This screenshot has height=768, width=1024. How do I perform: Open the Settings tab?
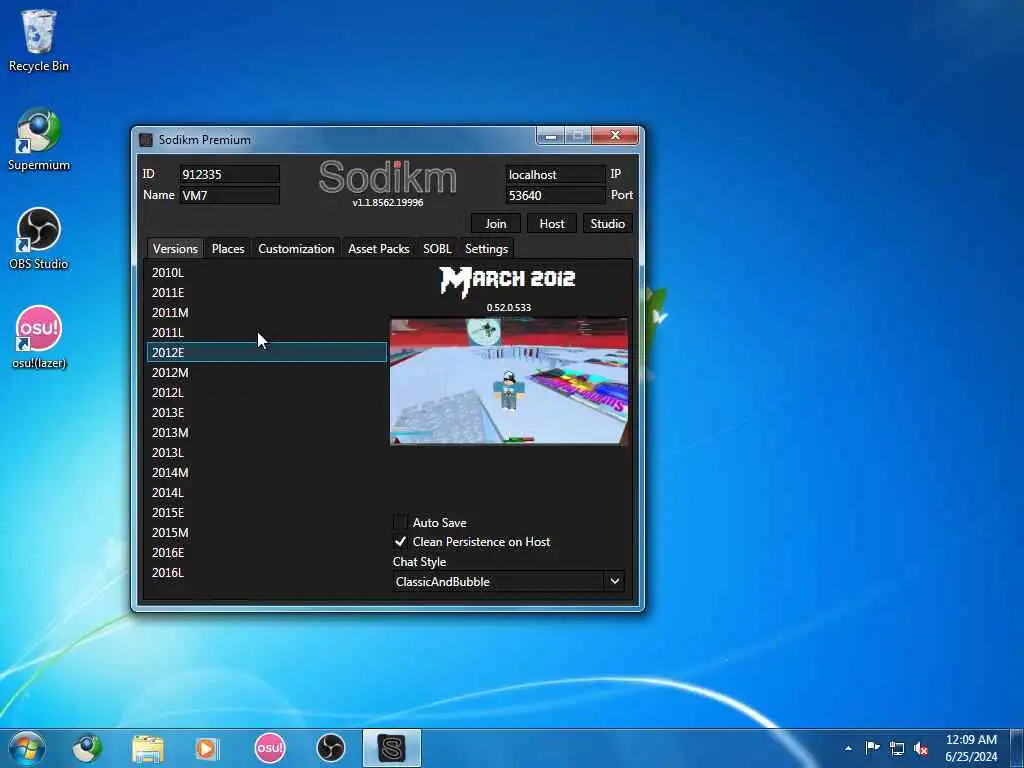[x=487, y=249]
